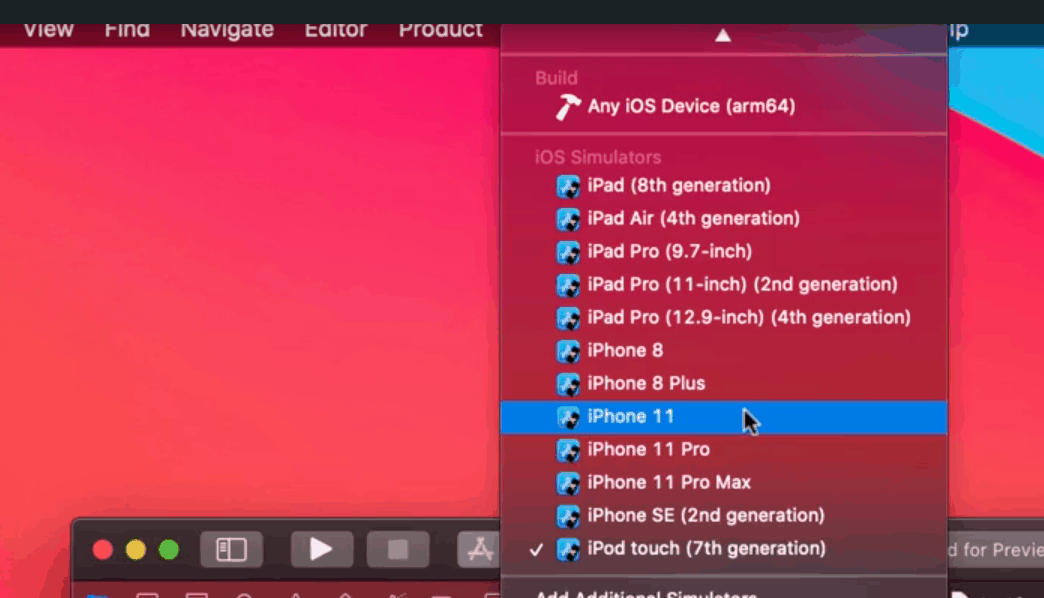1044x598 pixels.
Task: Open the Navigate menu
Action: (227, 29)
